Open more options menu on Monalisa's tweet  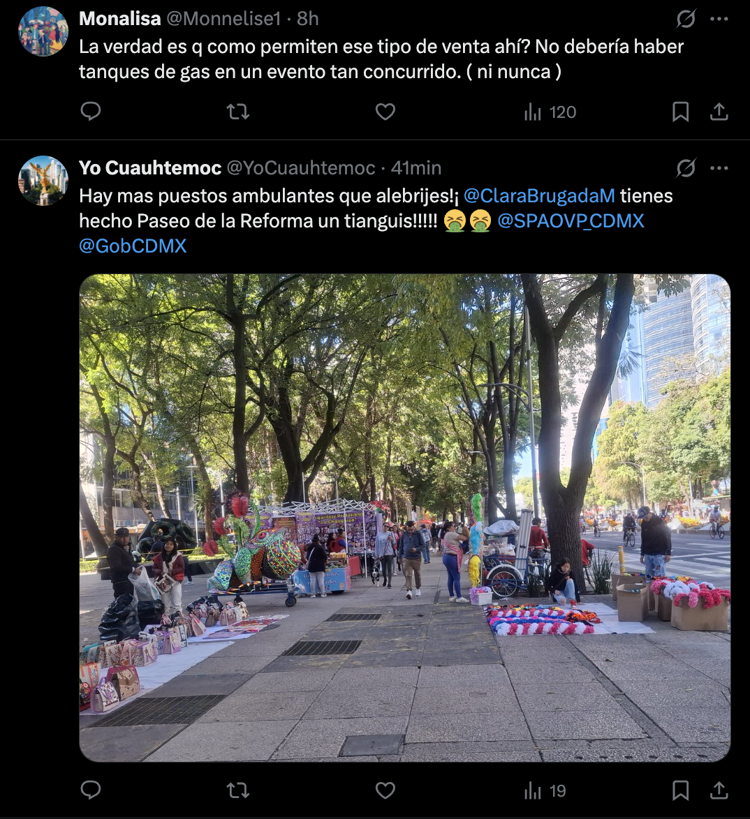[x=719, y=19]
